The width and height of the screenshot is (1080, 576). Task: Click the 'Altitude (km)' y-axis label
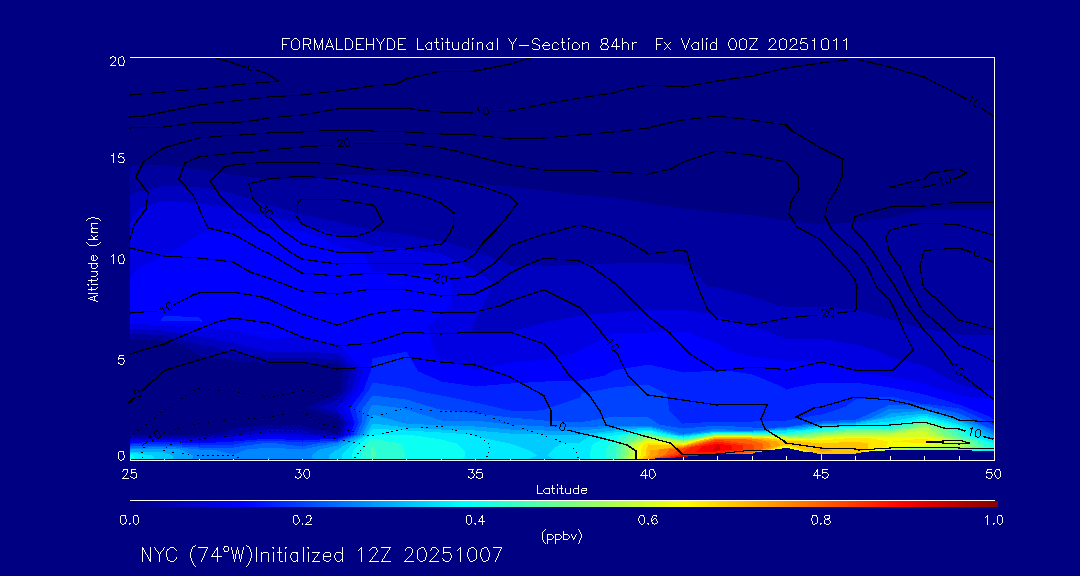[x=93, y=259]
